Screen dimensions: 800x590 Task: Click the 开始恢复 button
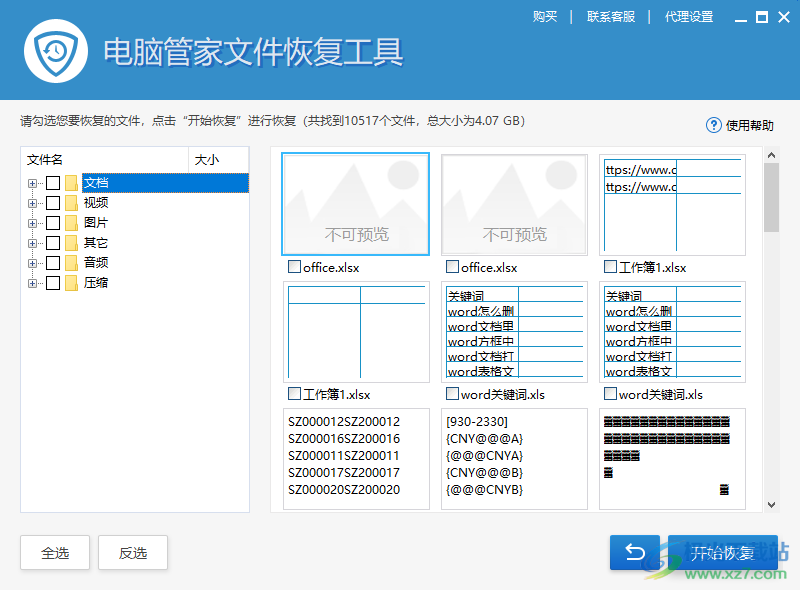click(x=722, y=552)
